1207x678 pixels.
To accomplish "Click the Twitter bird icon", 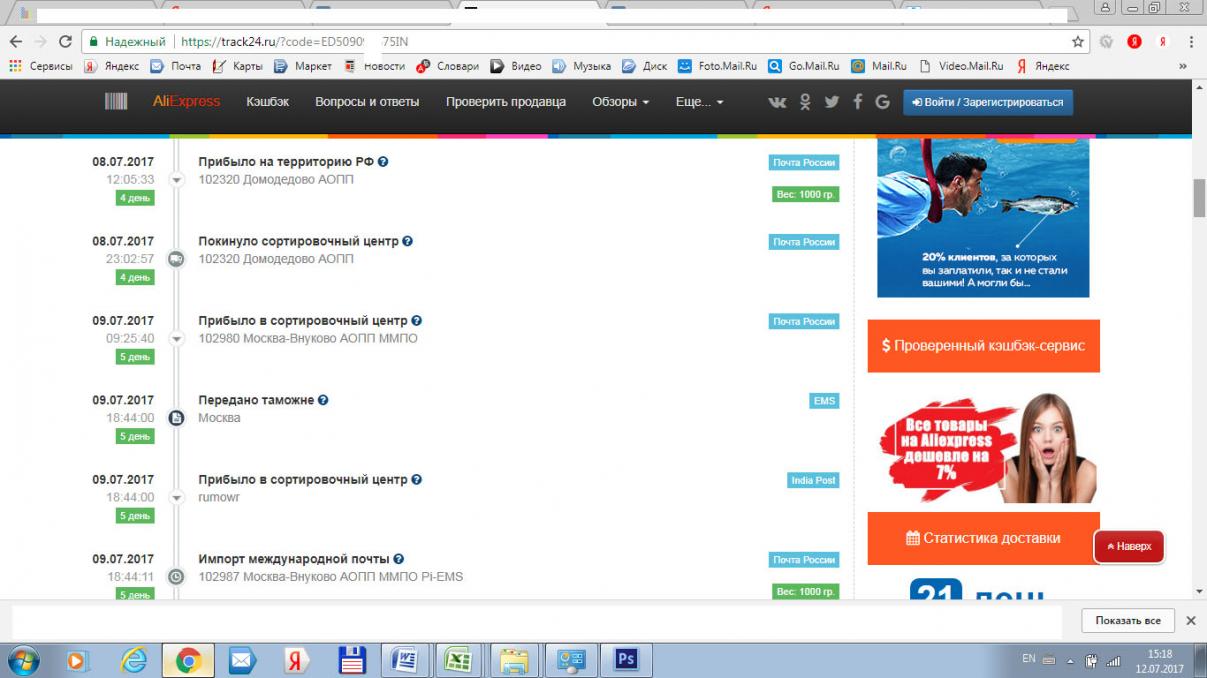I will [831, 102].
